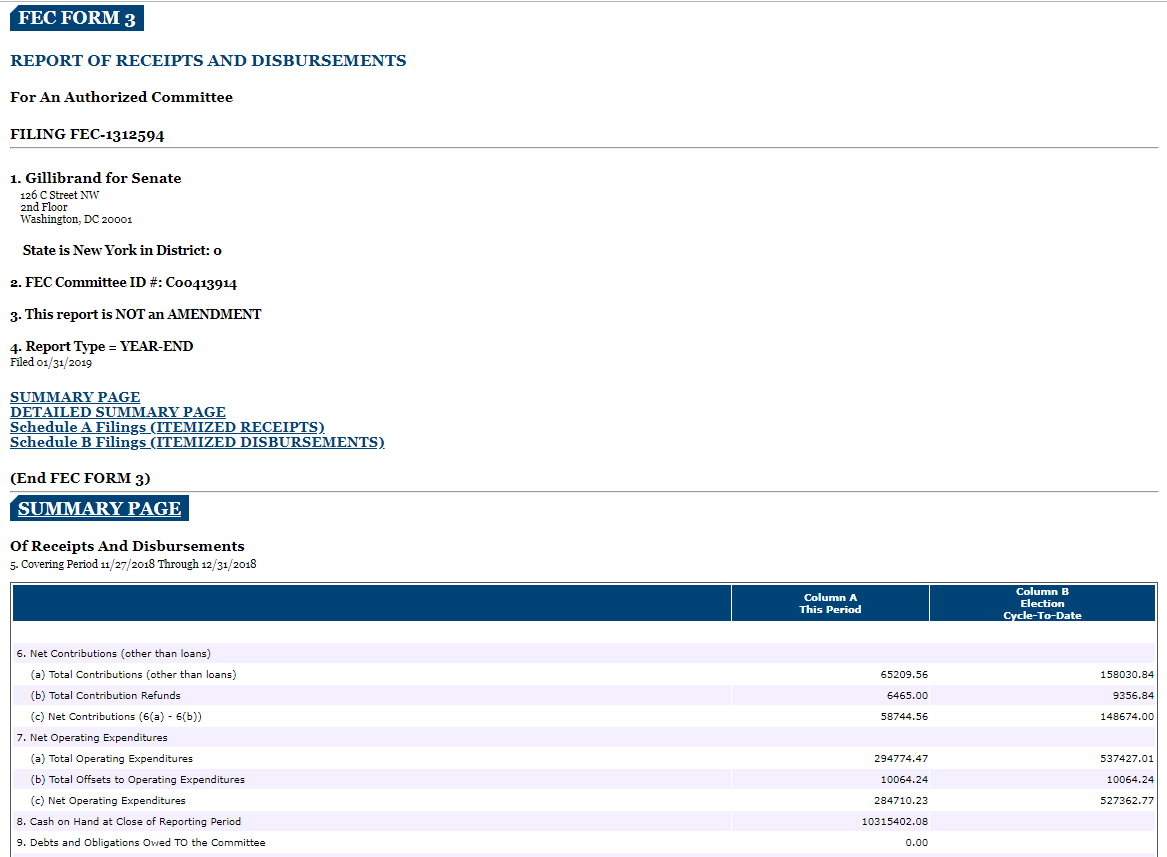Click the 2nd Floor address line
This screenshot has width=1167, height=857.
tap(44, 207)
